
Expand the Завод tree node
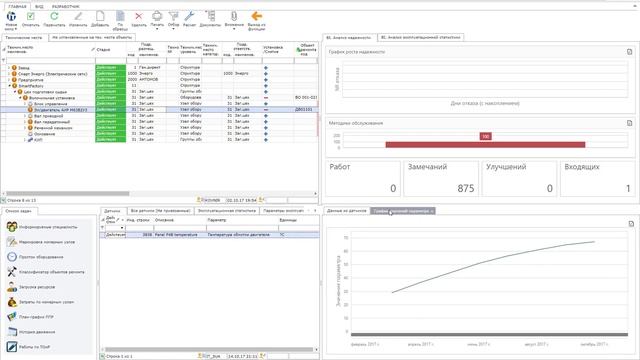[x=9, y=68]
